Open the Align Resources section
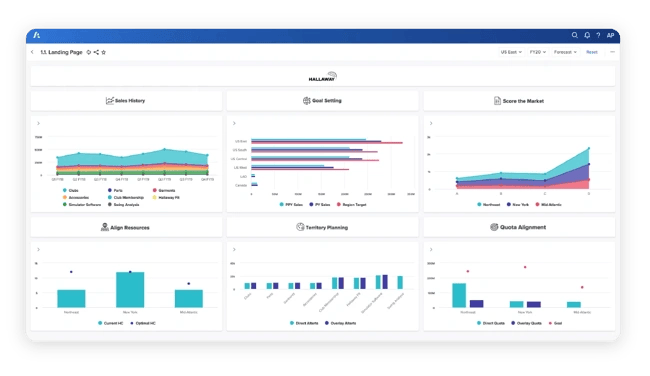Screen dimensions: 650x376 pyautogui.click(x=126, y=227)
